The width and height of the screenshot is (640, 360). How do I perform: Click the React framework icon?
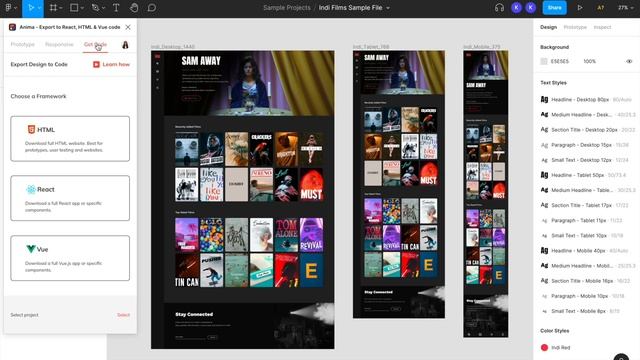click(31, 189)
